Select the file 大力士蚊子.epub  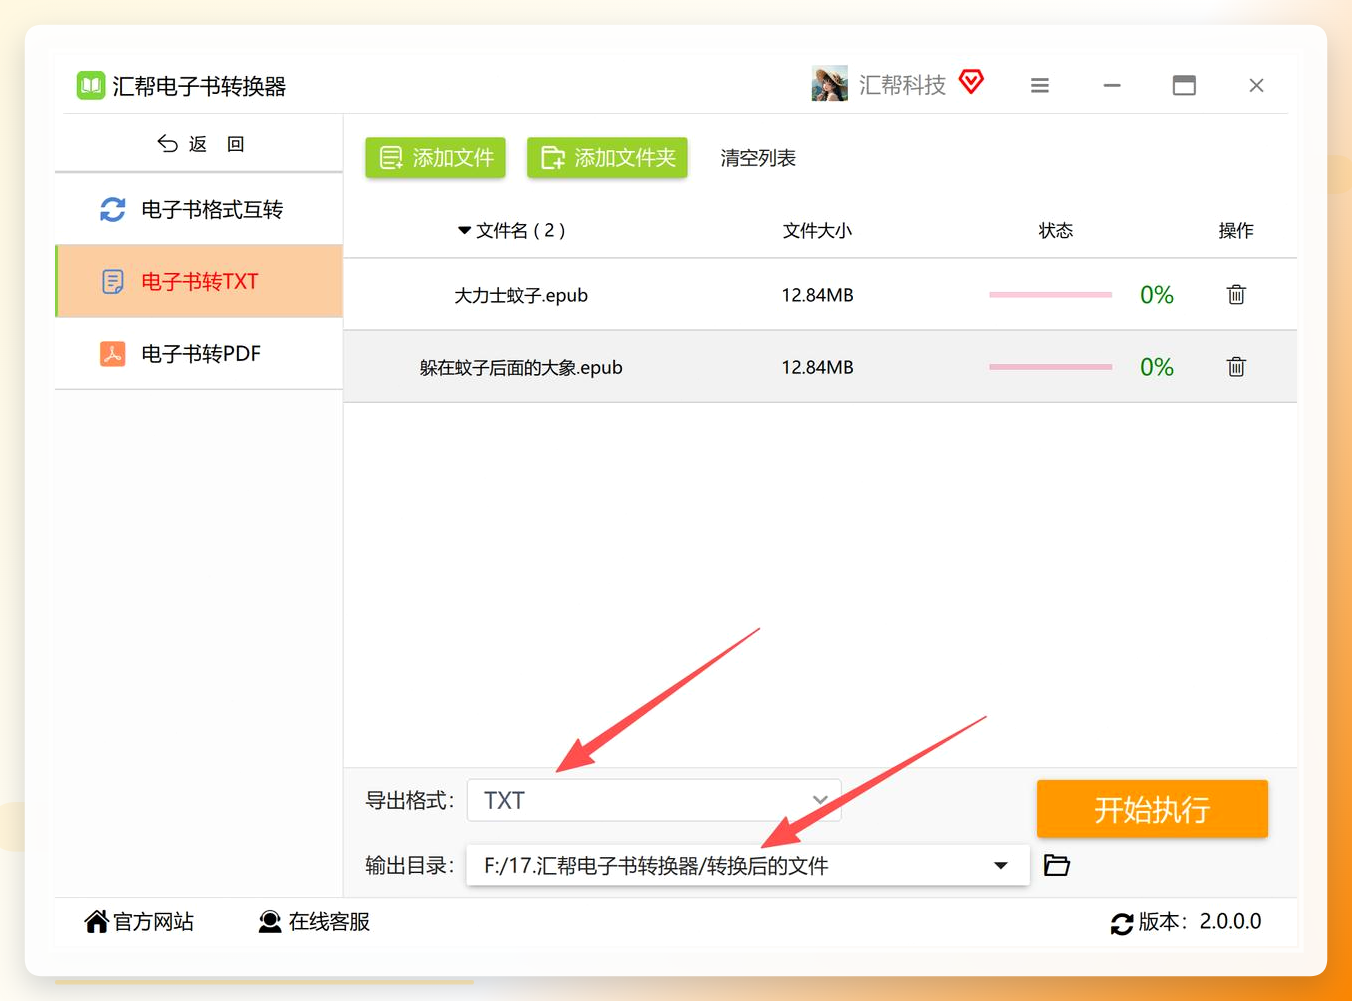(x=521, y=296)
